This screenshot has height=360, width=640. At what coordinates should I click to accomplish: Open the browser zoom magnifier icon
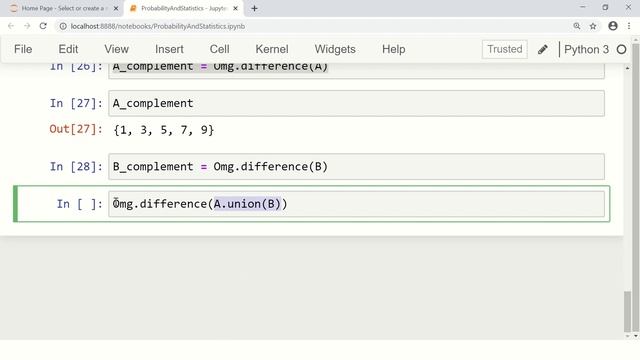[x=577, y=26]
